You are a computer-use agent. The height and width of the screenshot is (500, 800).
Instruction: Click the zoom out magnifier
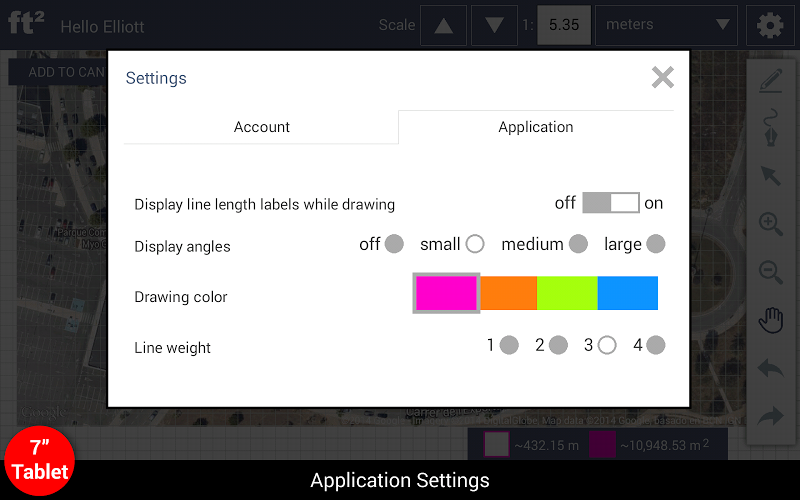tap(770, 272)
